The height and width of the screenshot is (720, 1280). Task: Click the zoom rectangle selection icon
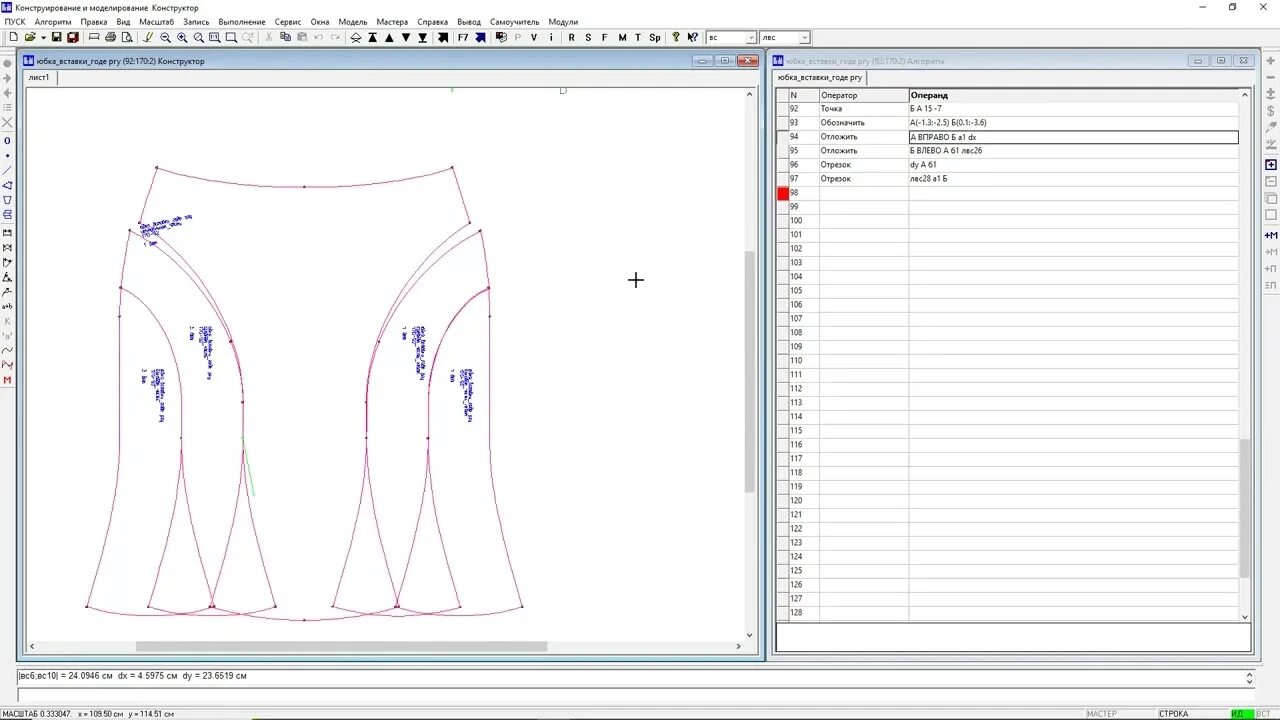click(231, 37)
